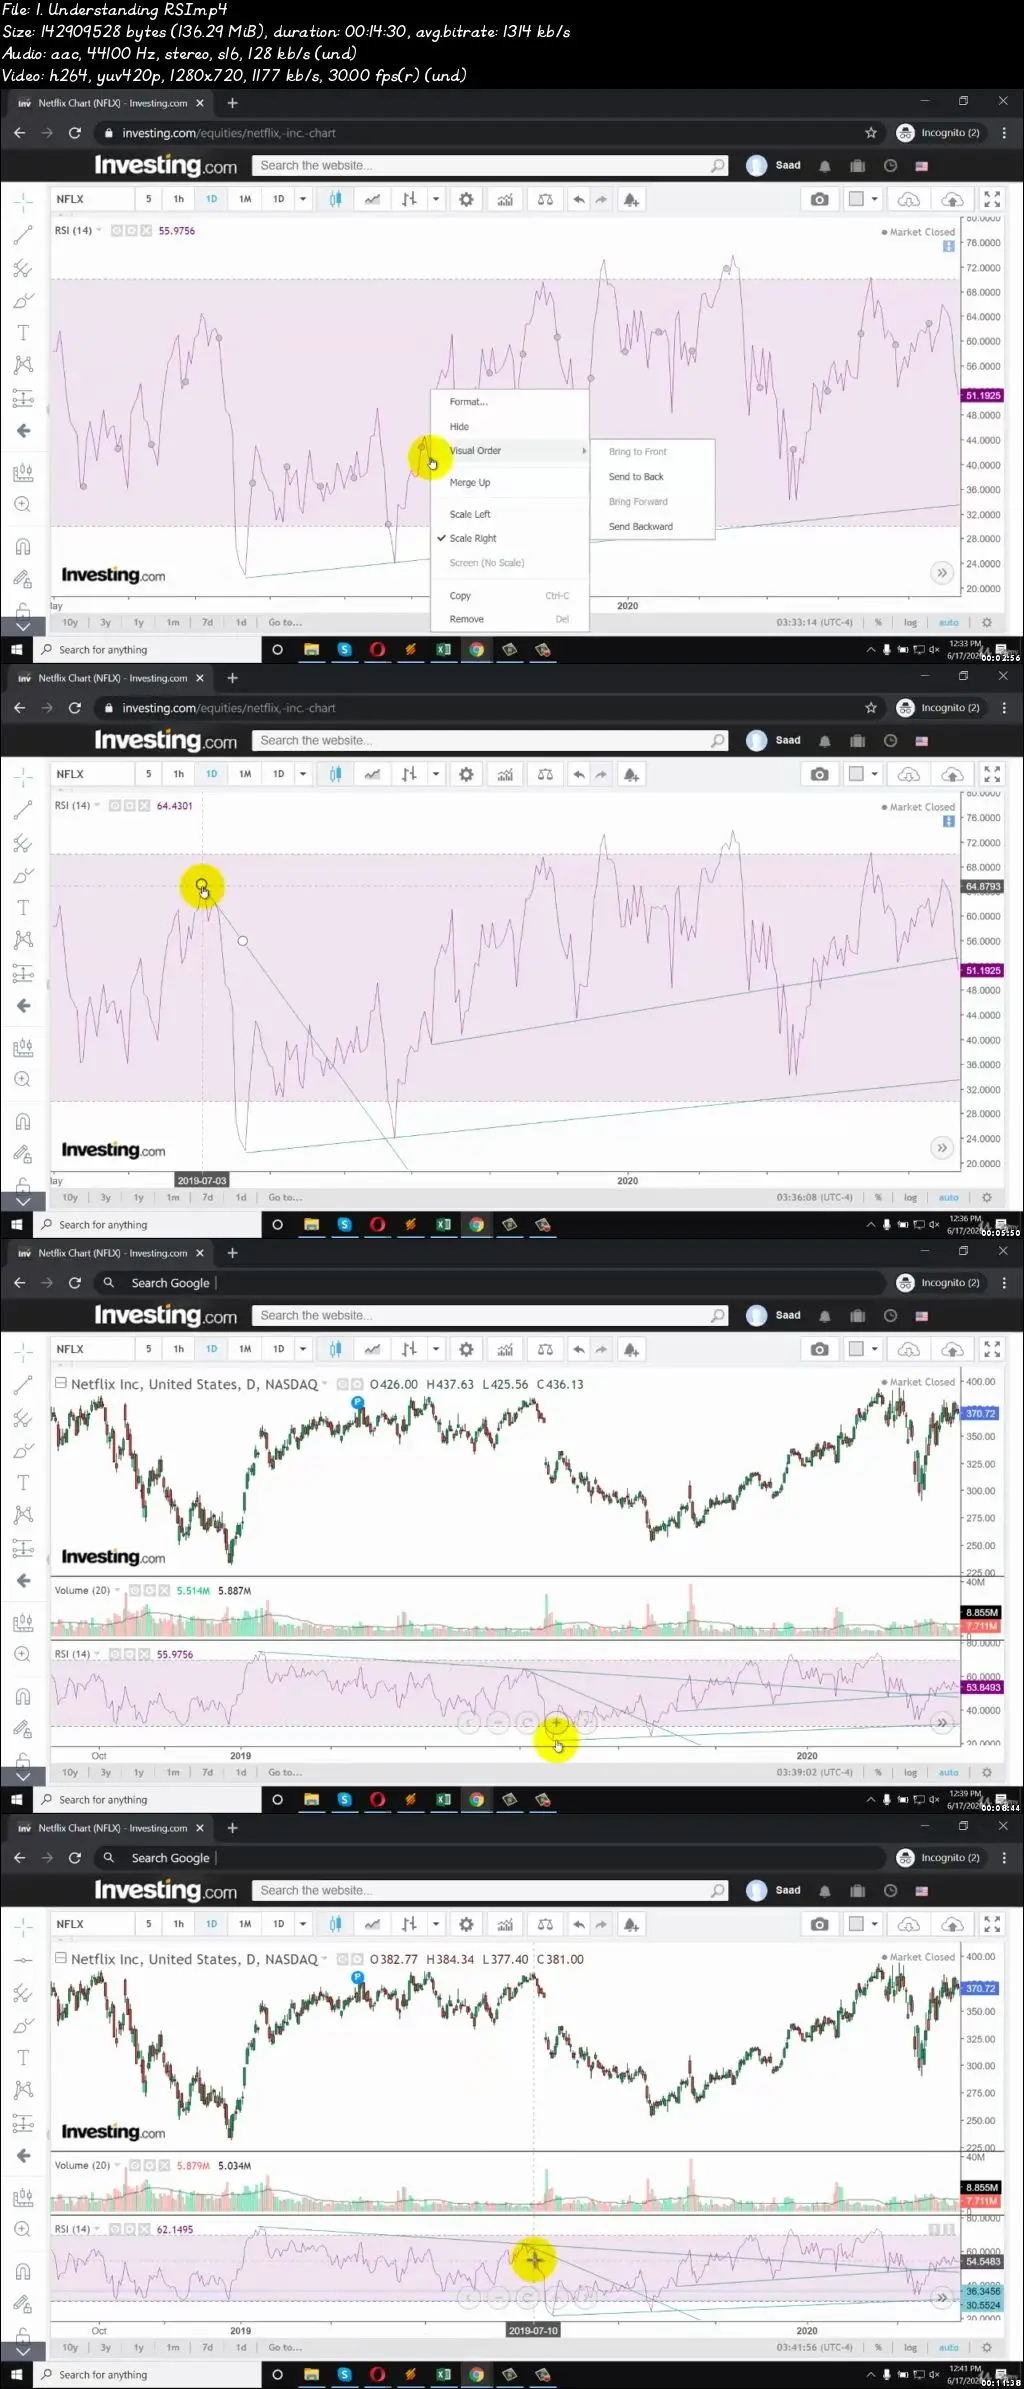Expand Volume (20) legend arrow in third frame
This screenshot has height=2389, width=1024.
click(118, 1591)
